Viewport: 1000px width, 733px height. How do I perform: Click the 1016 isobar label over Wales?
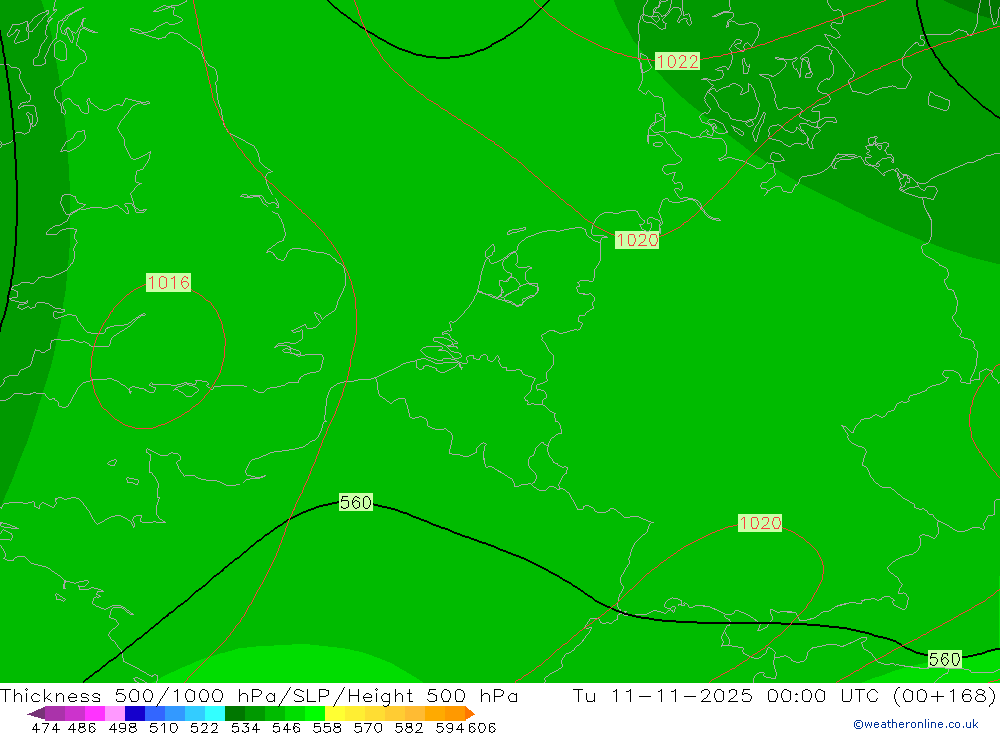coord(168,282)
